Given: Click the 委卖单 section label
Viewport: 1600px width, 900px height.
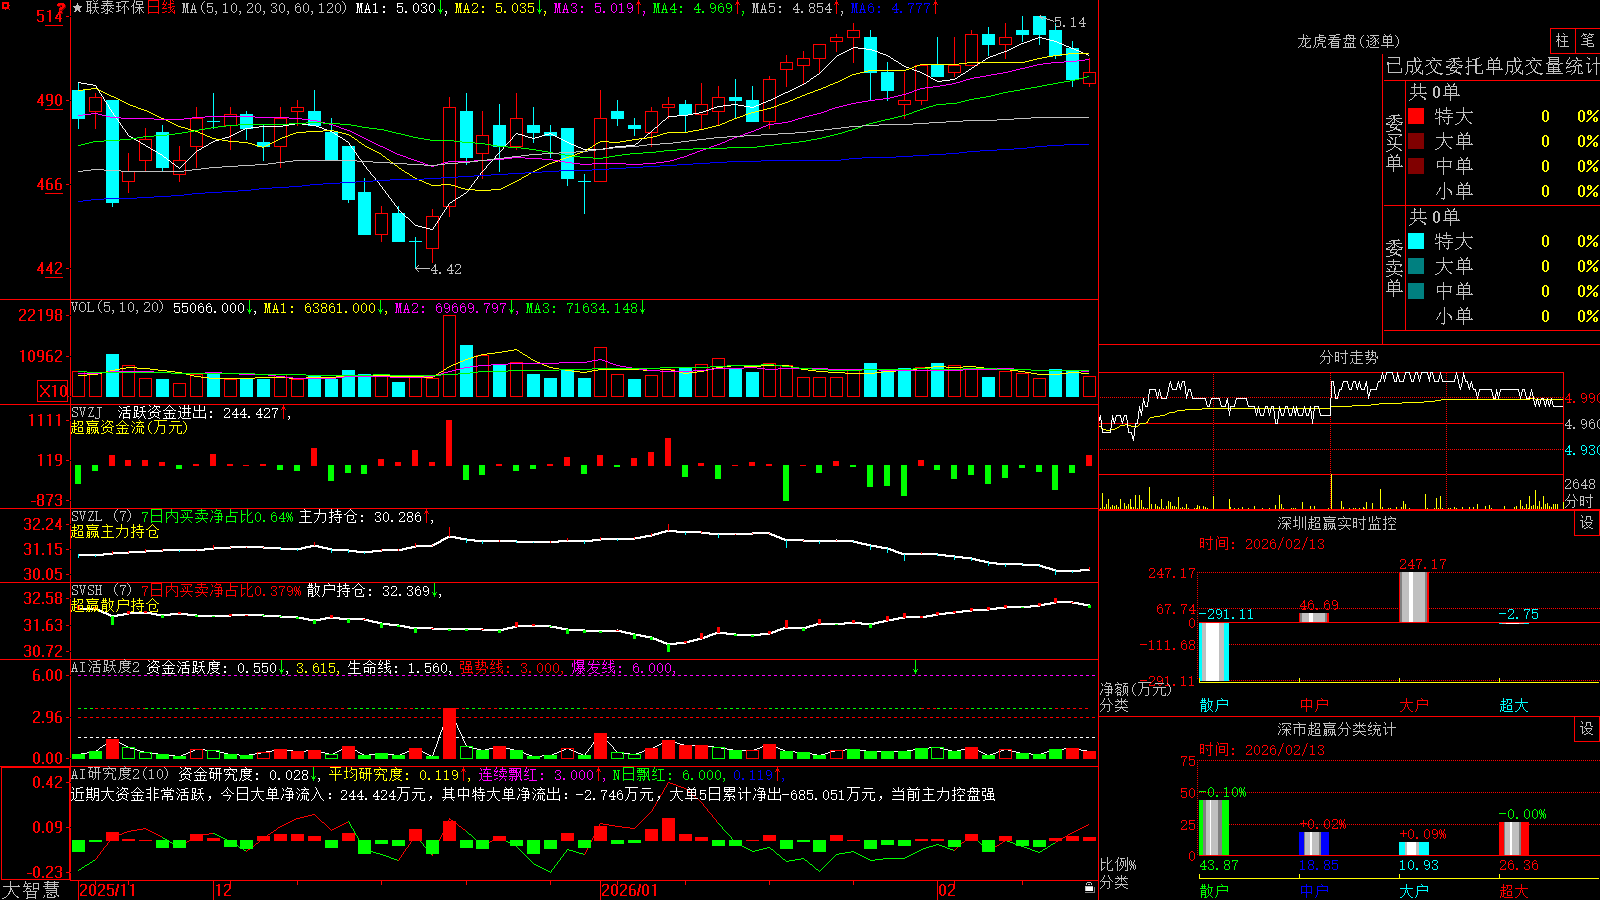Looking at the screenshot, I should [x=1394, y=268].
